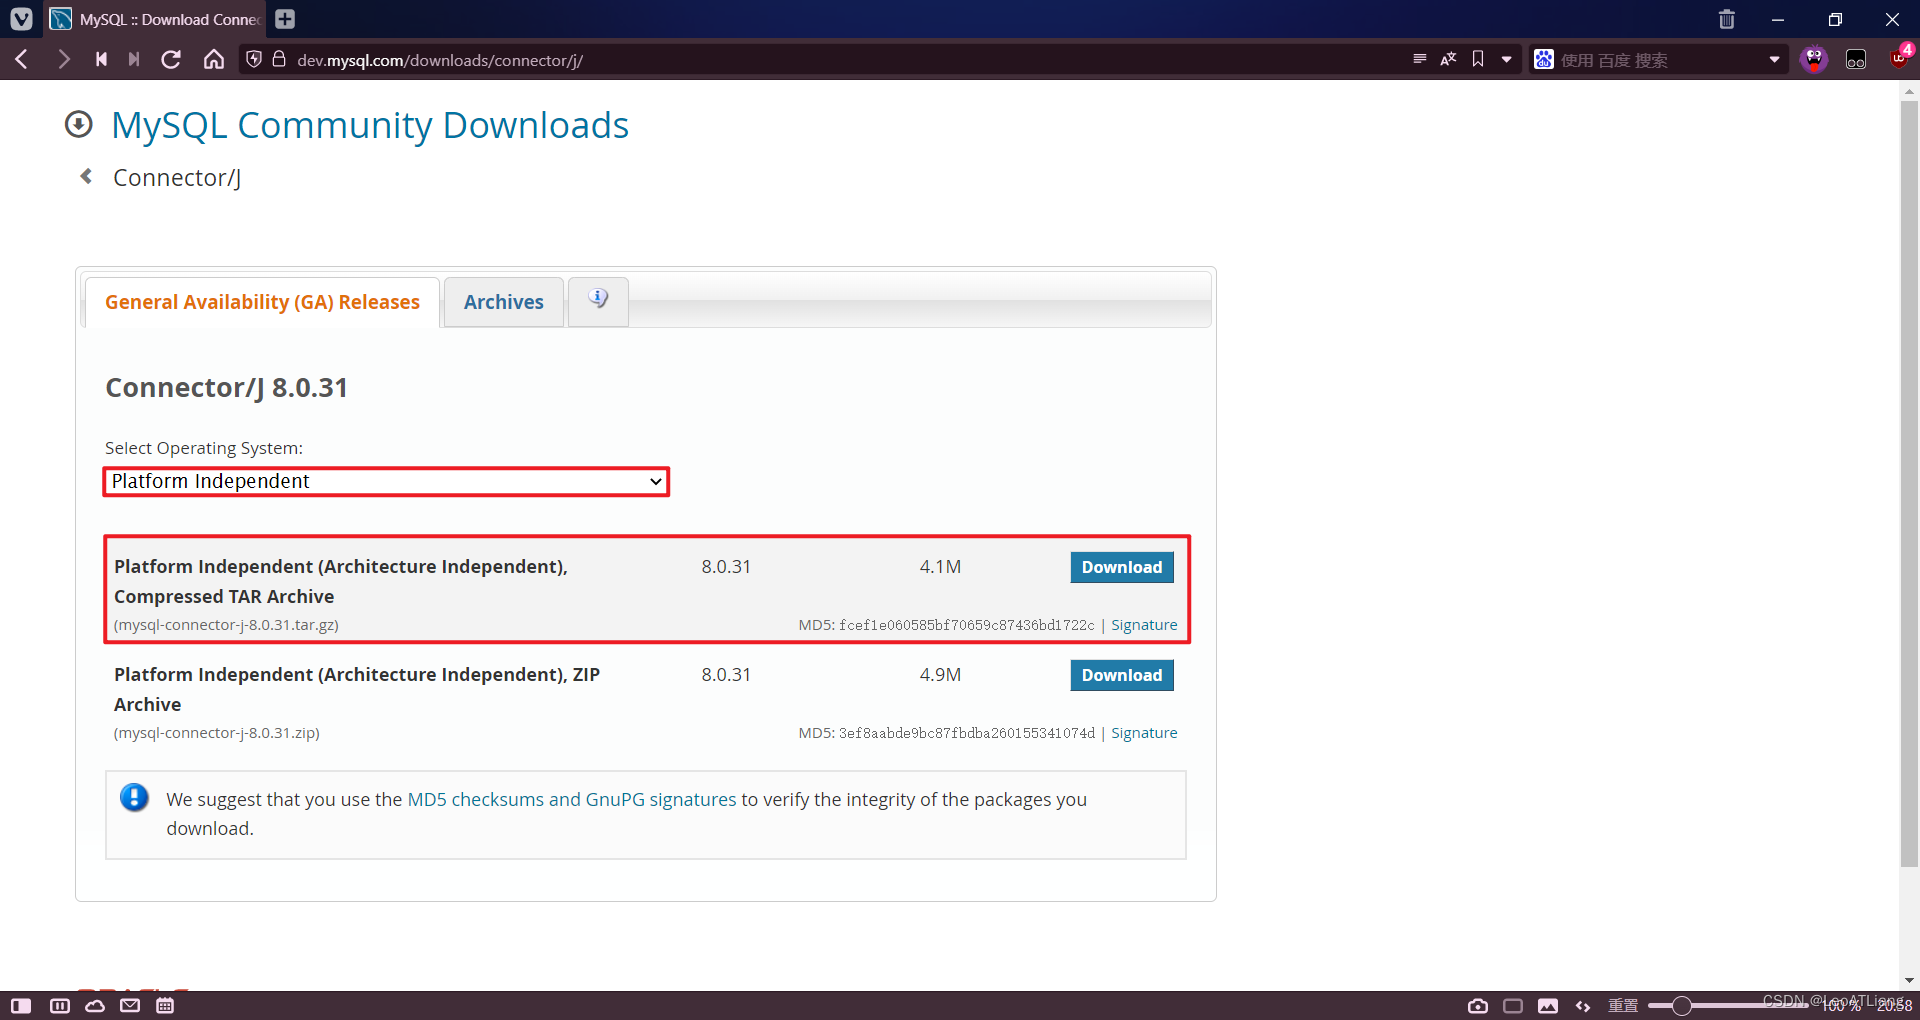
Task: Show address bar history dropdown
Action: (1507, 60)
